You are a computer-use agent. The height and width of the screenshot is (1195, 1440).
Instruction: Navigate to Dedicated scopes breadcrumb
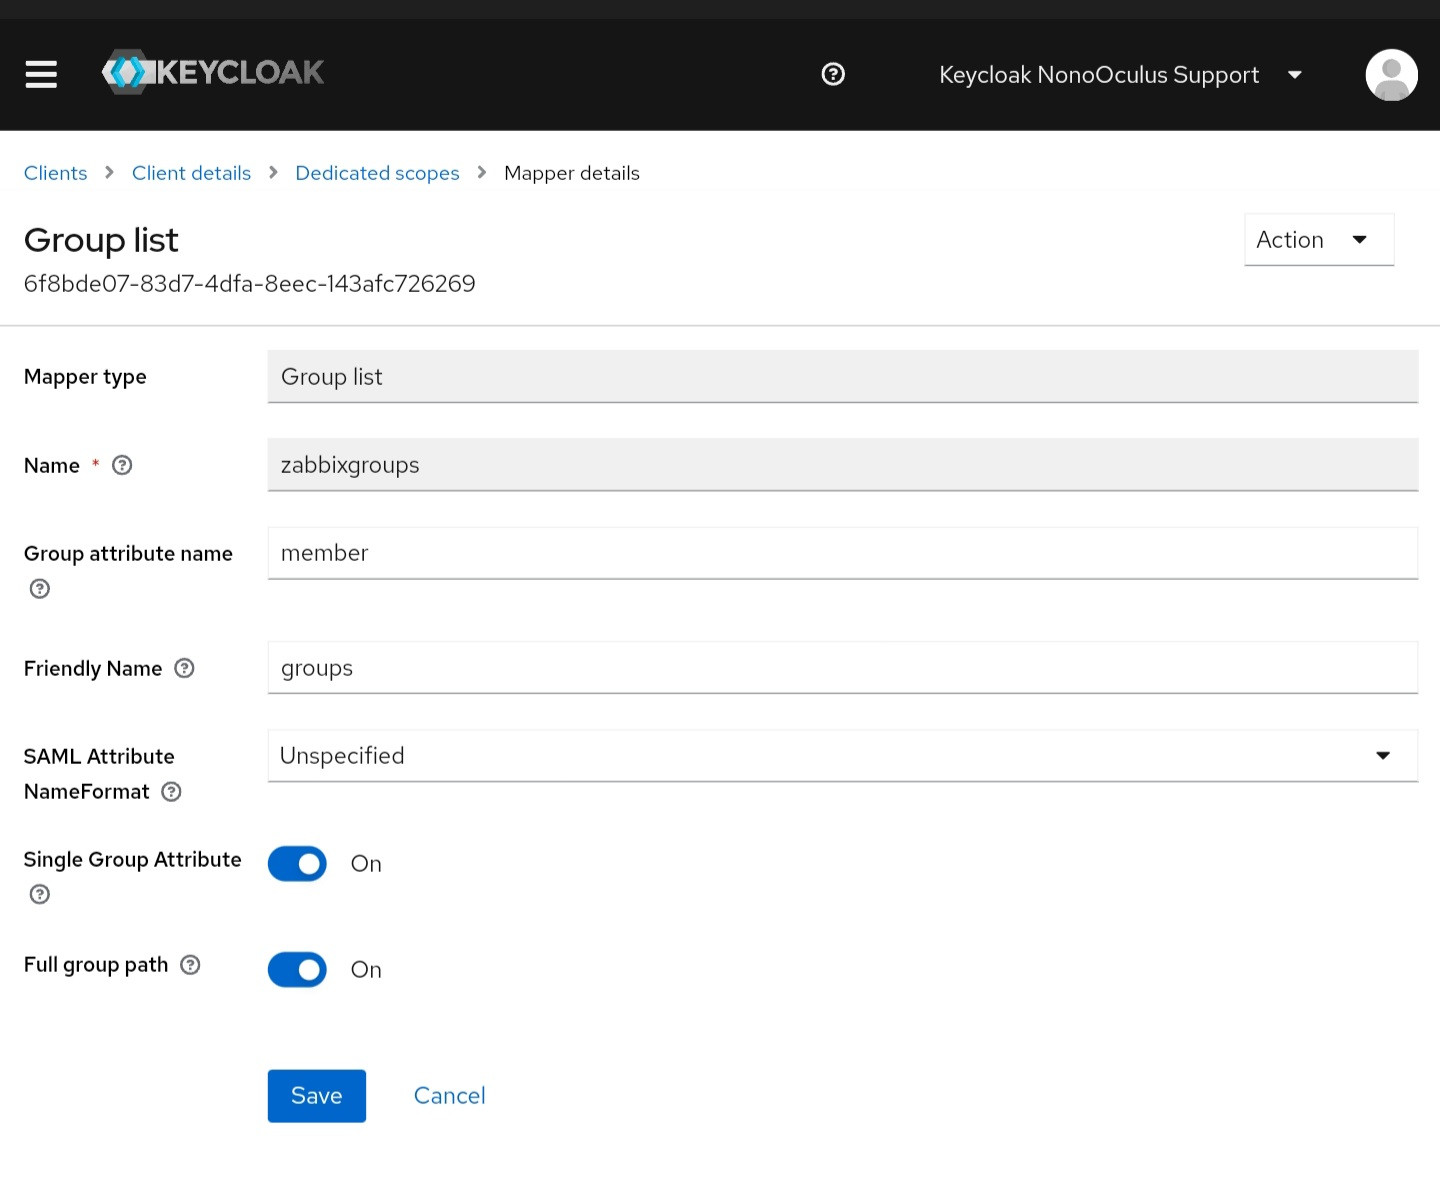coord(377,173)
